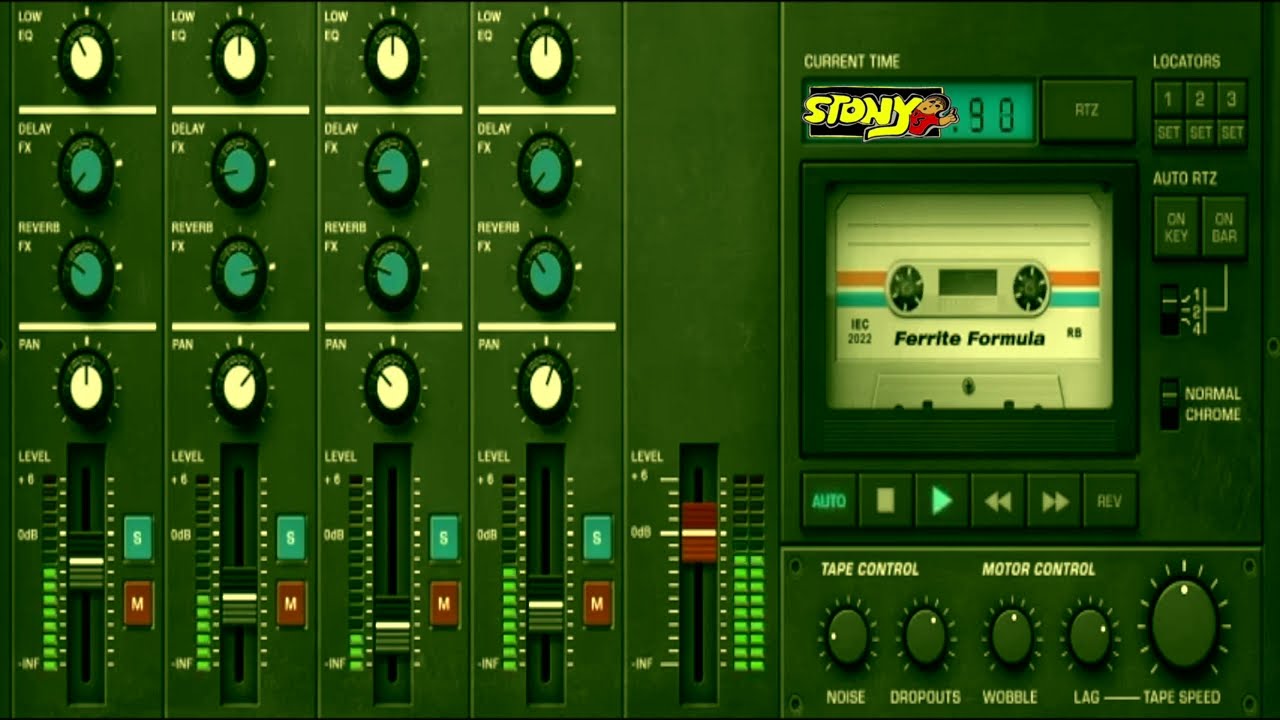Image resolution: width=1280 pixels, height=720 pixels.
Task: Flip the NORMAL/CHROME tape switch
Action: (x=1169, y=404)
